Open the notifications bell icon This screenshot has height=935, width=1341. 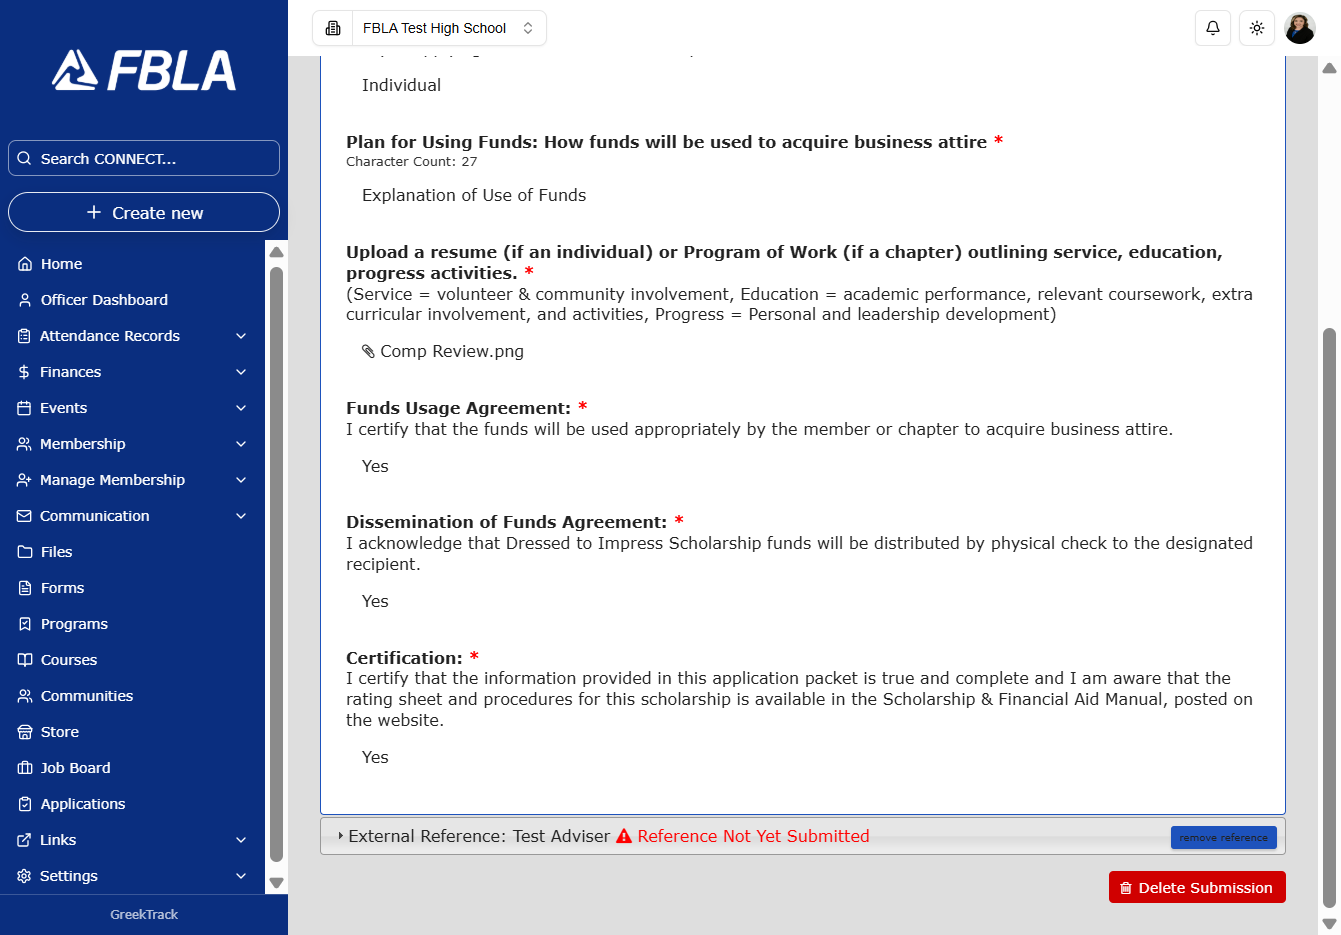tap(1213, 28)
